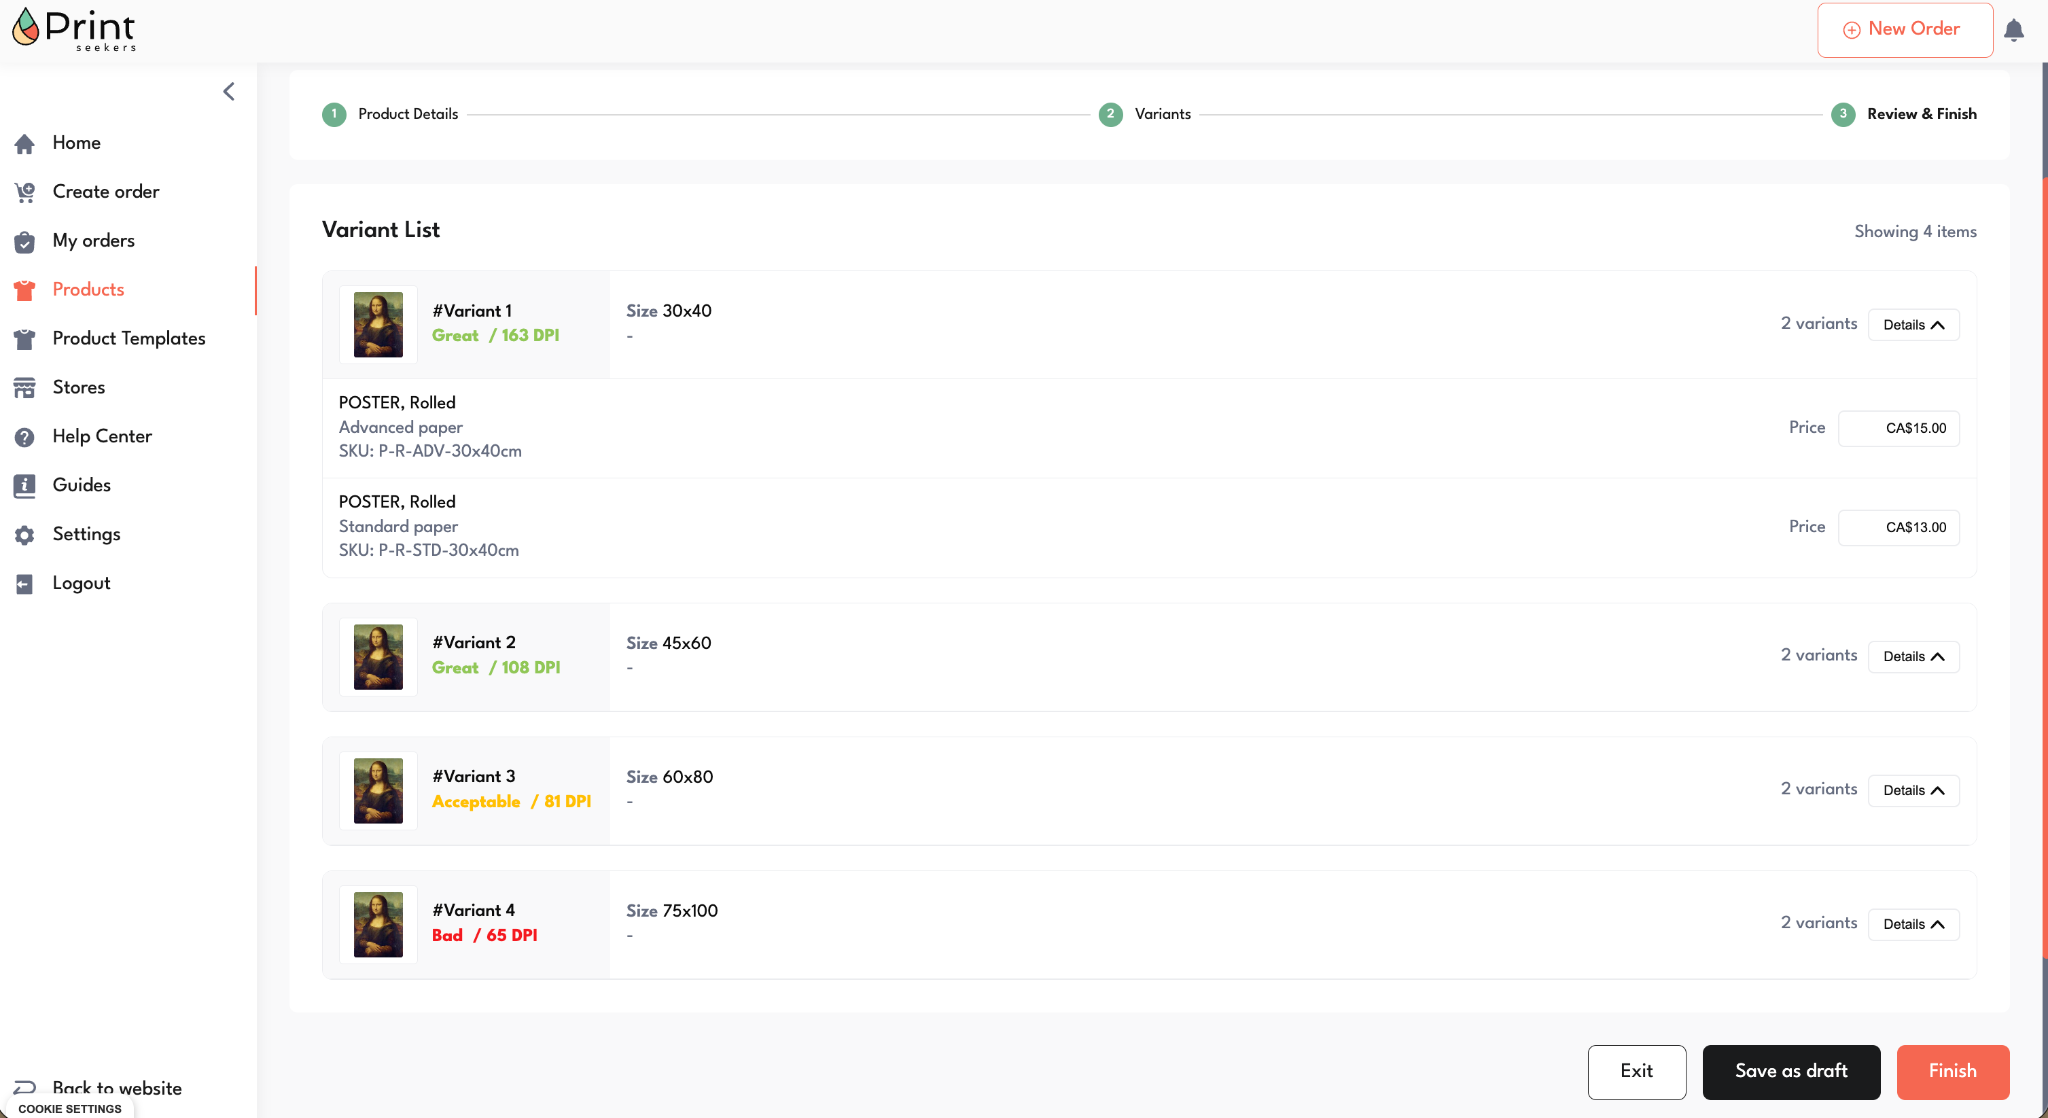Toggle Details for Variant 3
The image size is (2048, 1118).
[1913, 791]
